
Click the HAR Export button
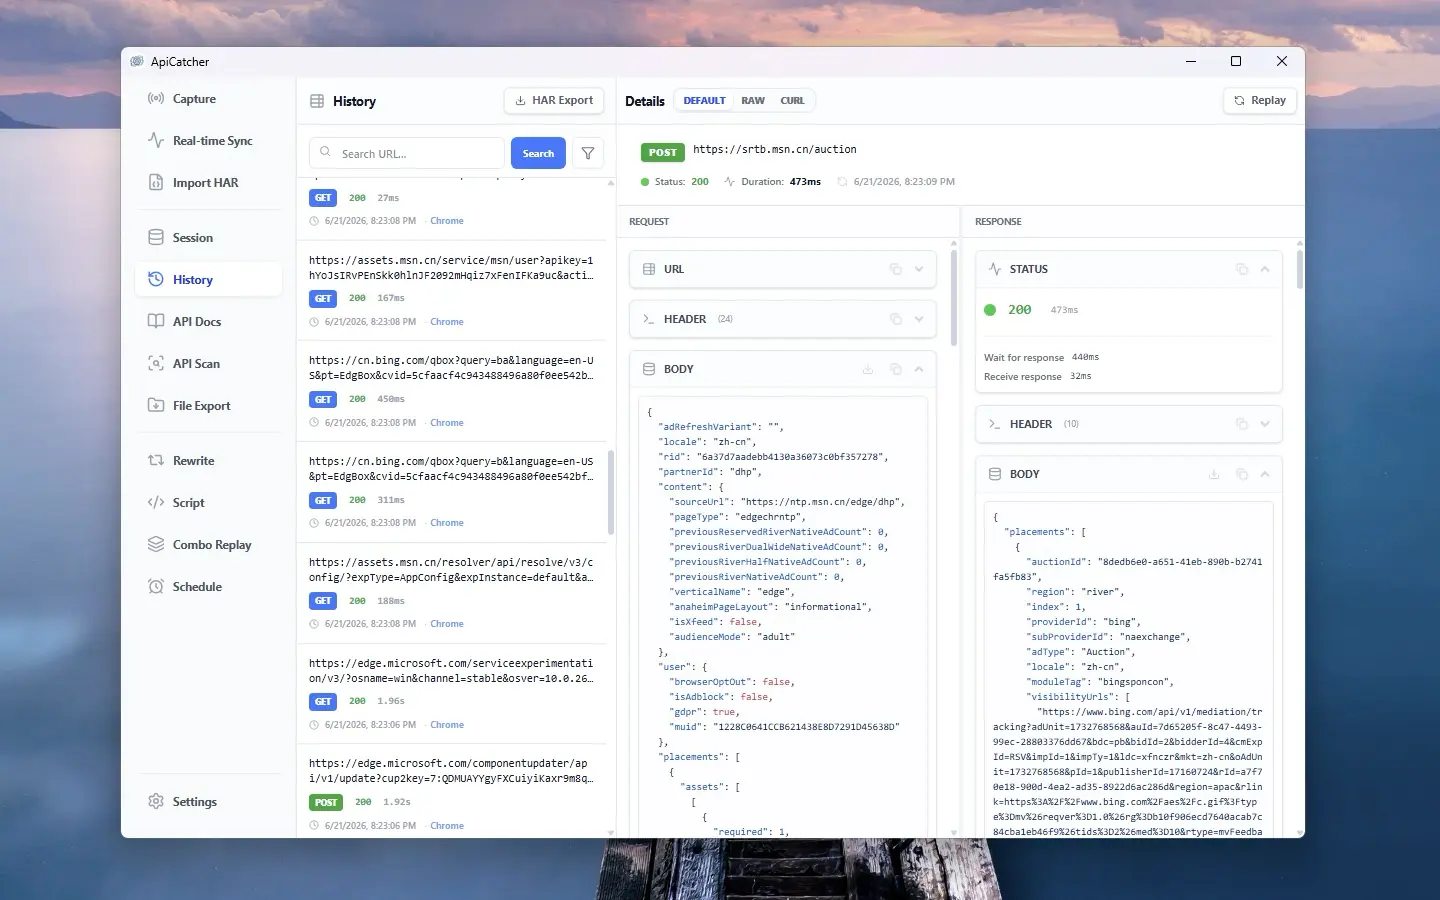(x=554, y=101)
